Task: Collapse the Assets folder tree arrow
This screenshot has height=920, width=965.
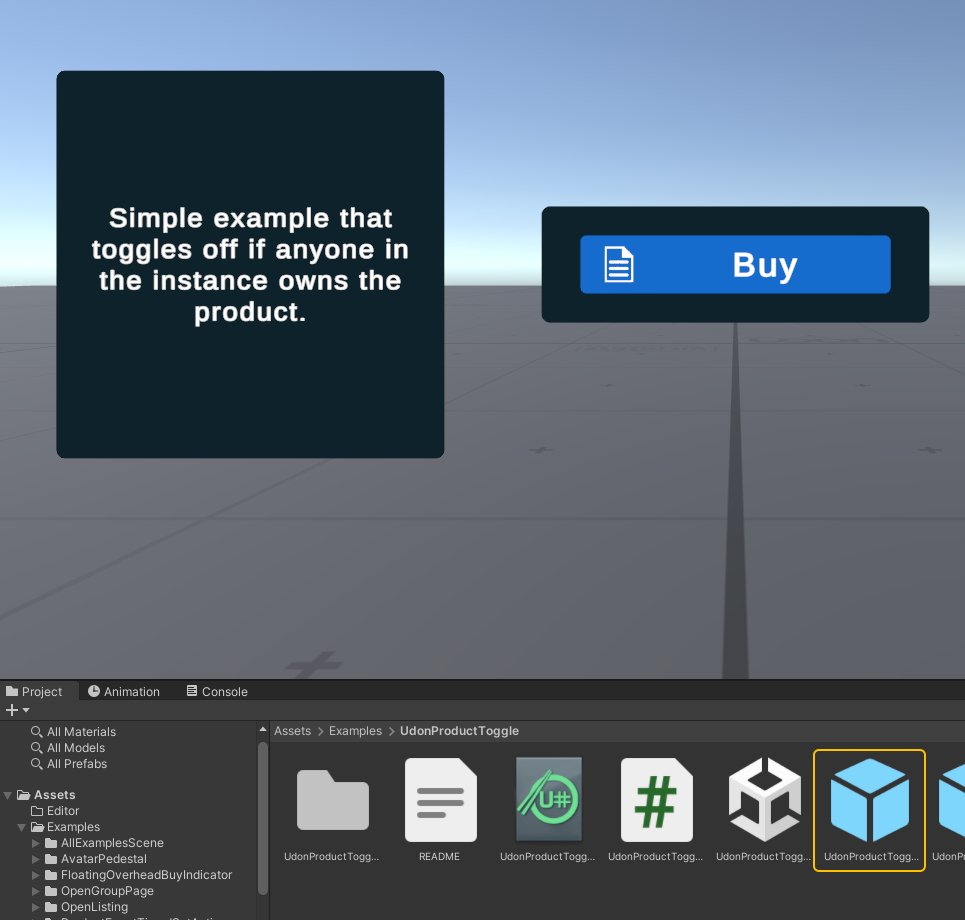Action: coord(7,795)
